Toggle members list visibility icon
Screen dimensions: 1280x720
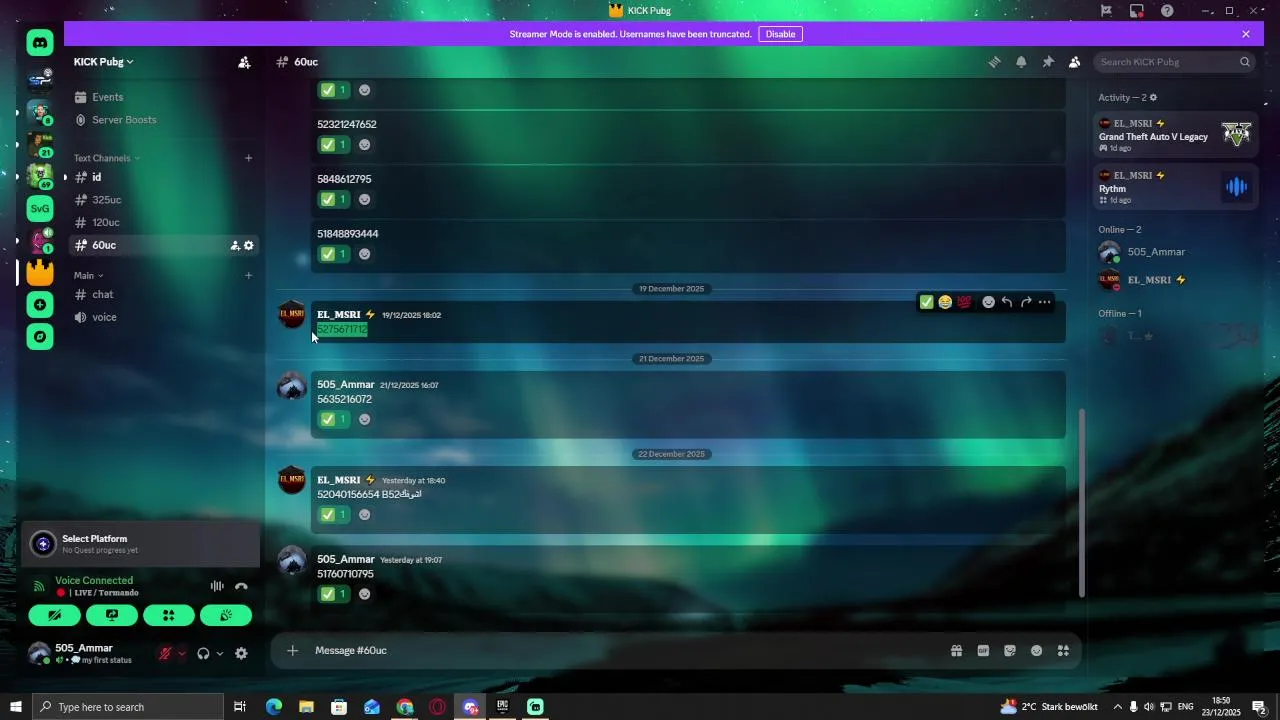tap(1074, 62)
